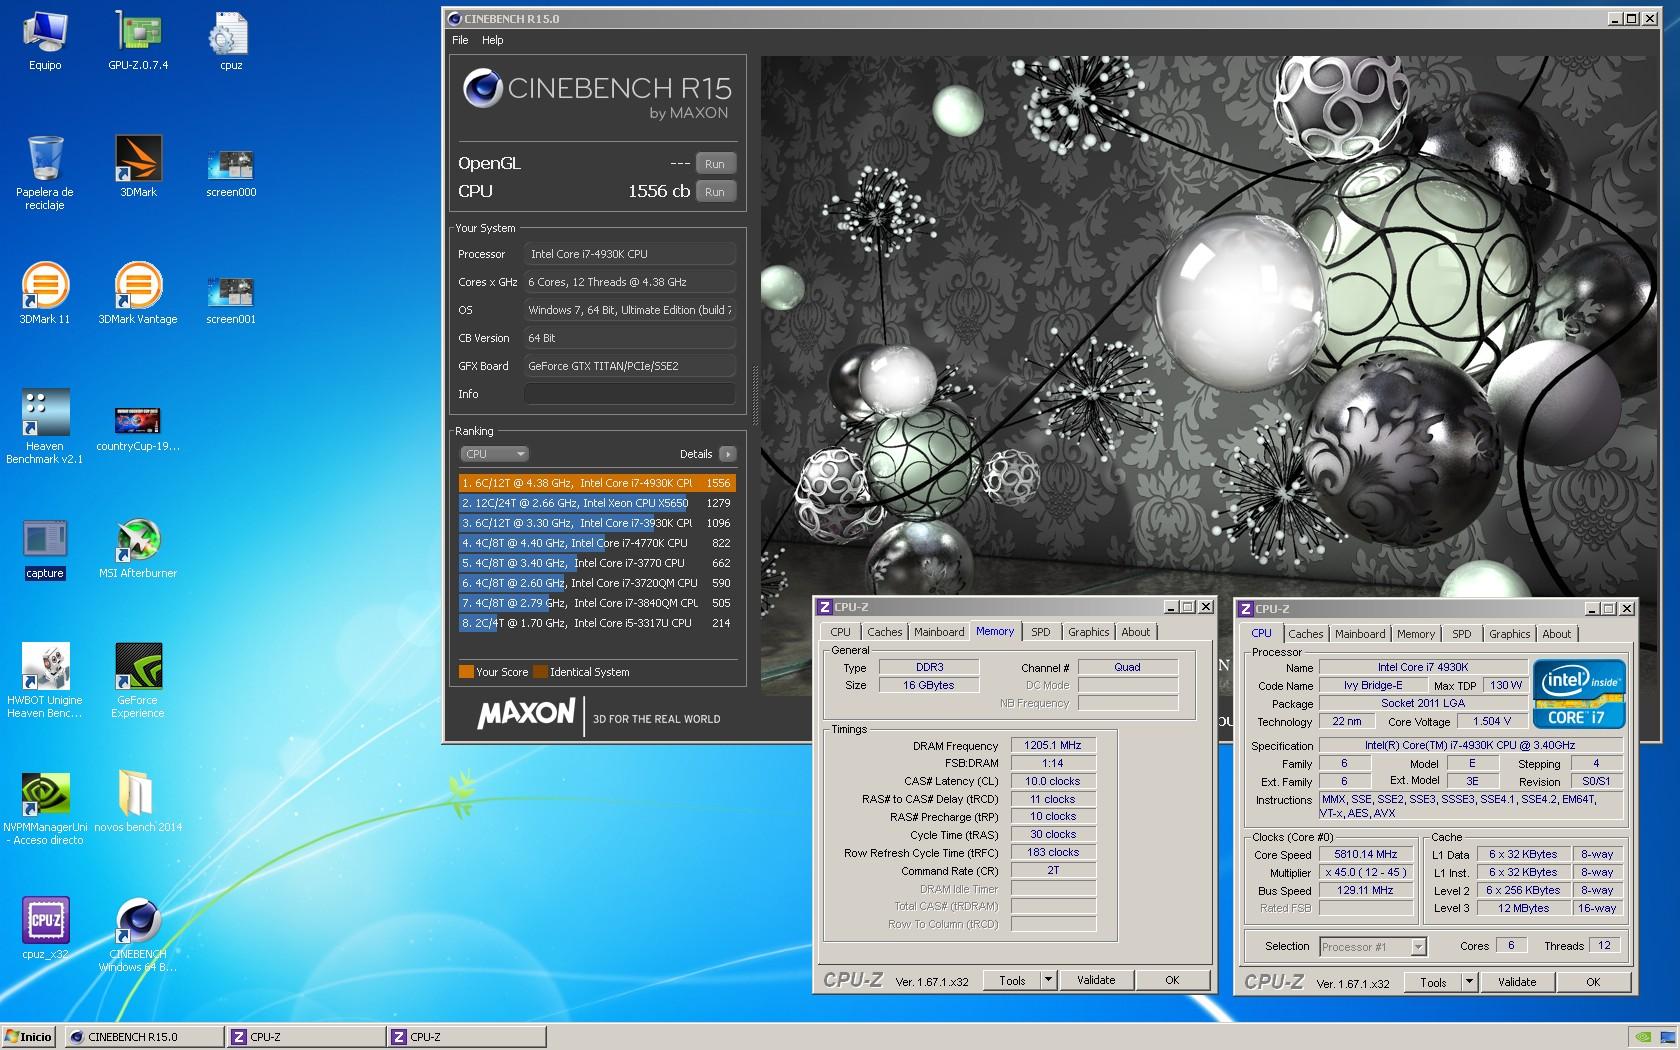Open Caches tab in right CPU-Z window
This screenshot has width=1680, height=1050.
(x=1305, y=634)
